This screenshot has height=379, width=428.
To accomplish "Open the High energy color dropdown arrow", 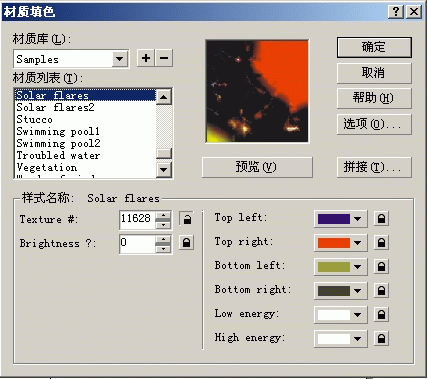I will [x=358, y=339].
